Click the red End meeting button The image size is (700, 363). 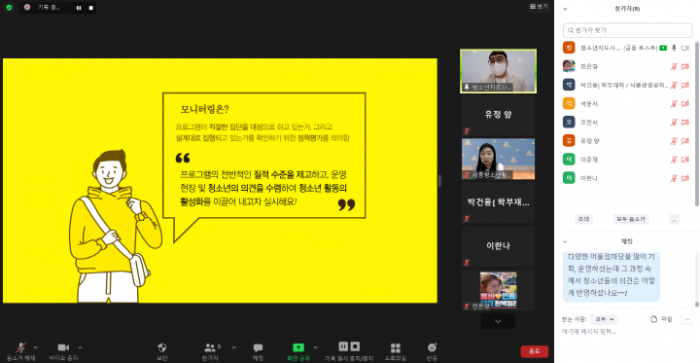tap(534, 351)
